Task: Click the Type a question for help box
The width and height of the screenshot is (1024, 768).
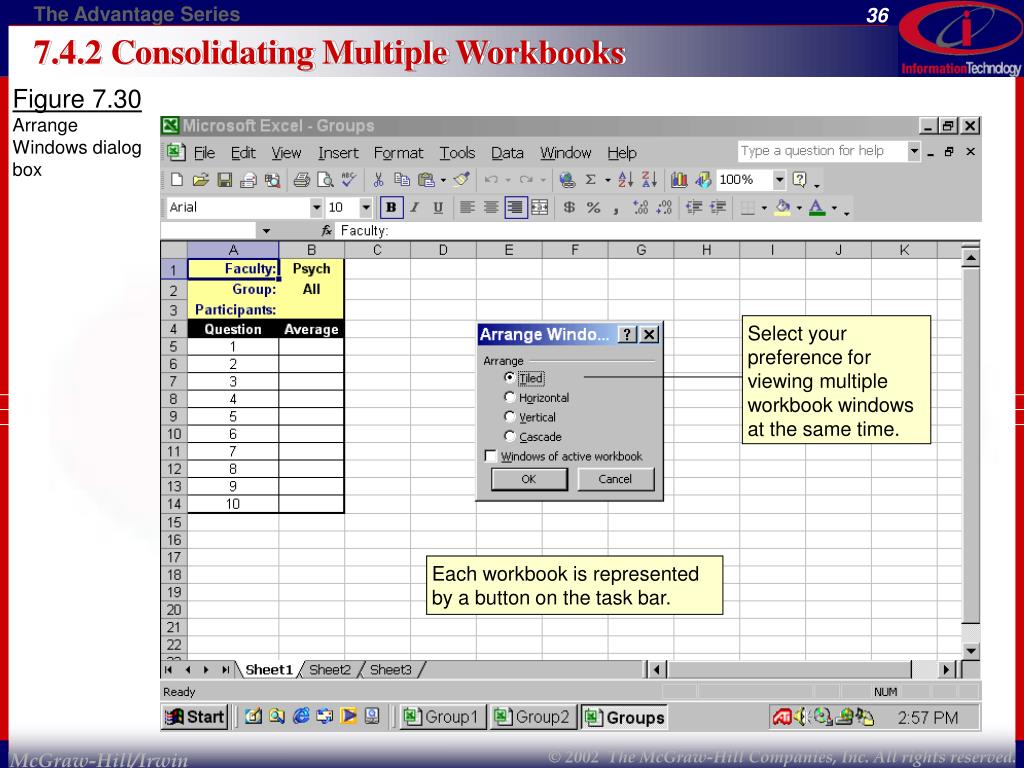Action: [x=822, y=152]
